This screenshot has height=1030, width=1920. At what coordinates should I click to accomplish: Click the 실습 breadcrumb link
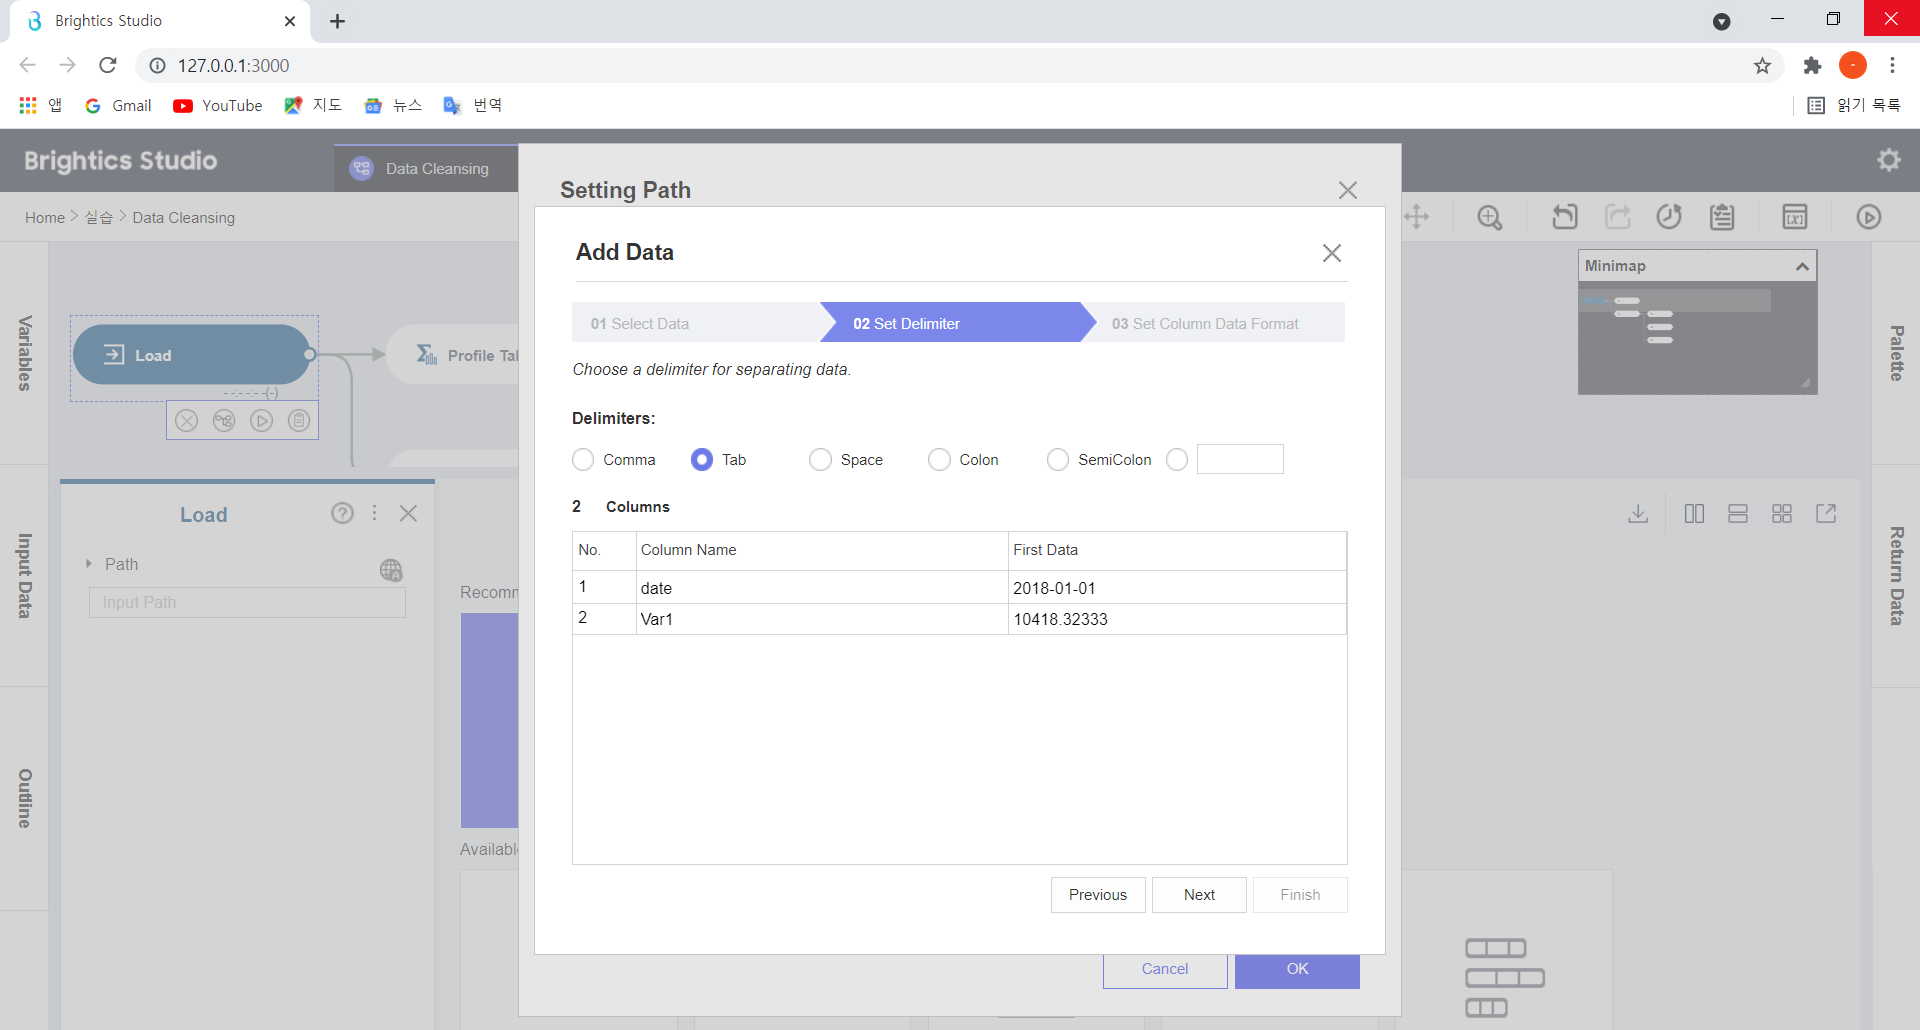99,218
